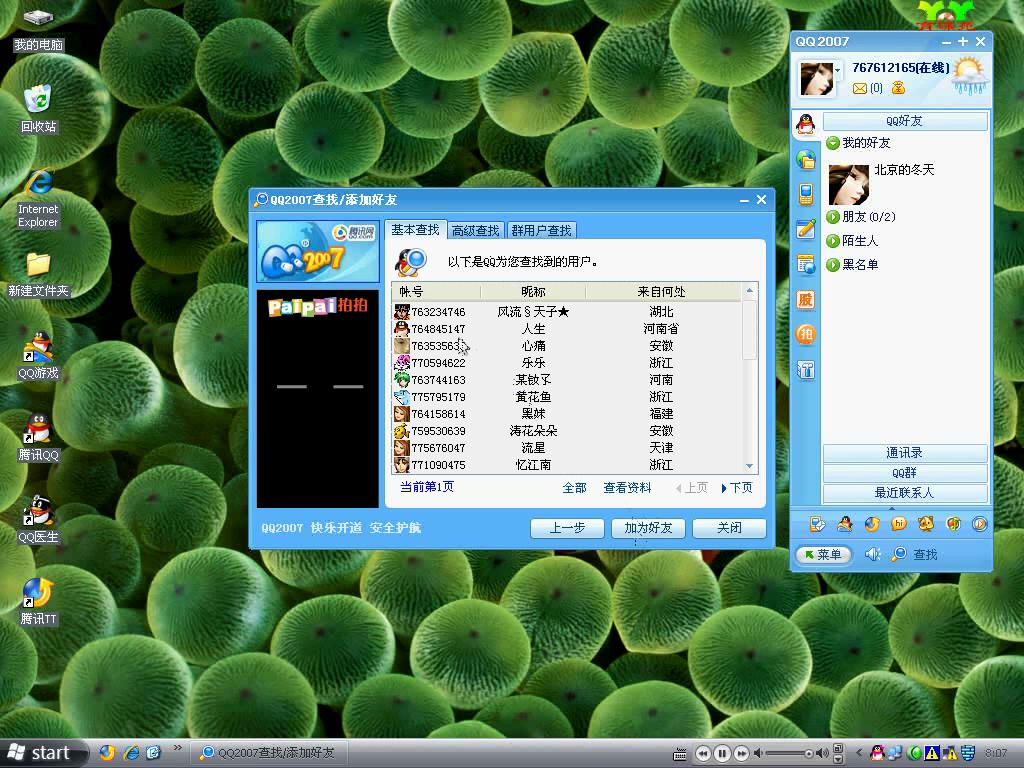Switch to 高级查找 tab

pyautogui.click(x=475, y=231)
